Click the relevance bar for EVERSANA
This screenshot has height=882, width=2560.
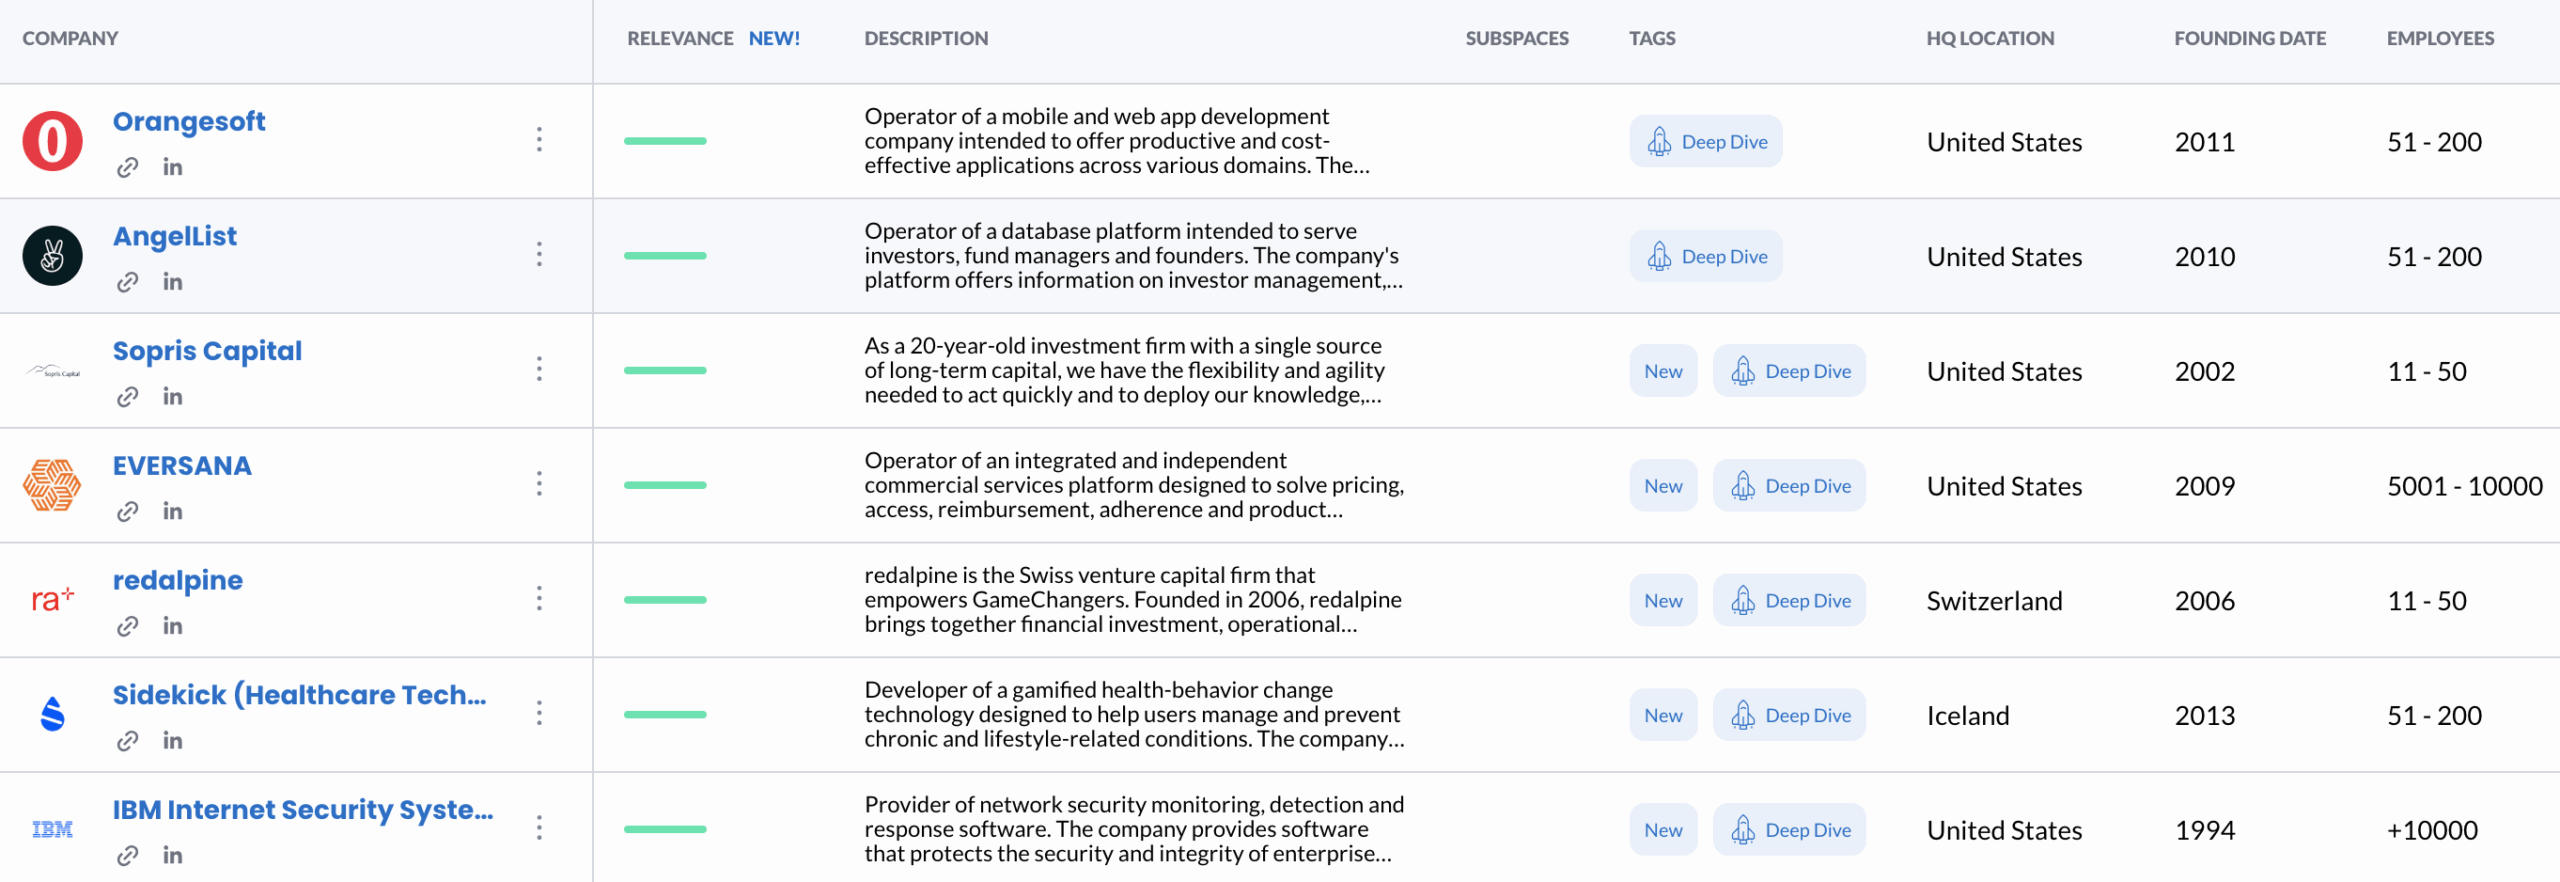[665, 485]
